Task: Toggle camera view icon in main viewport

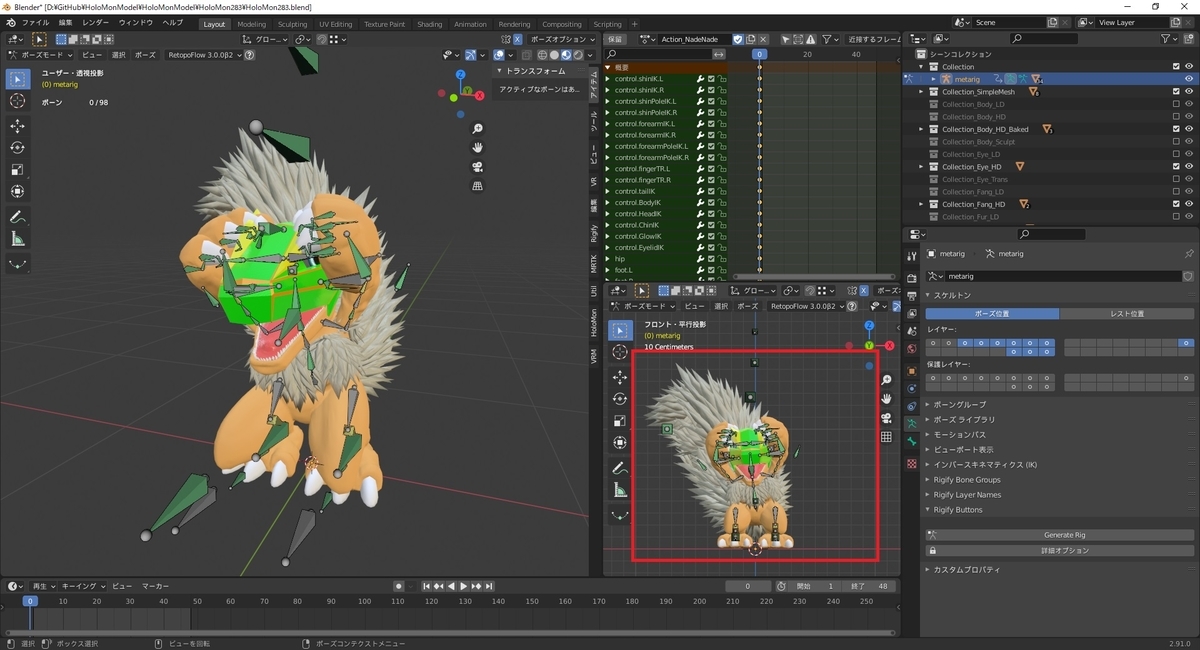Action: [478, 167]
